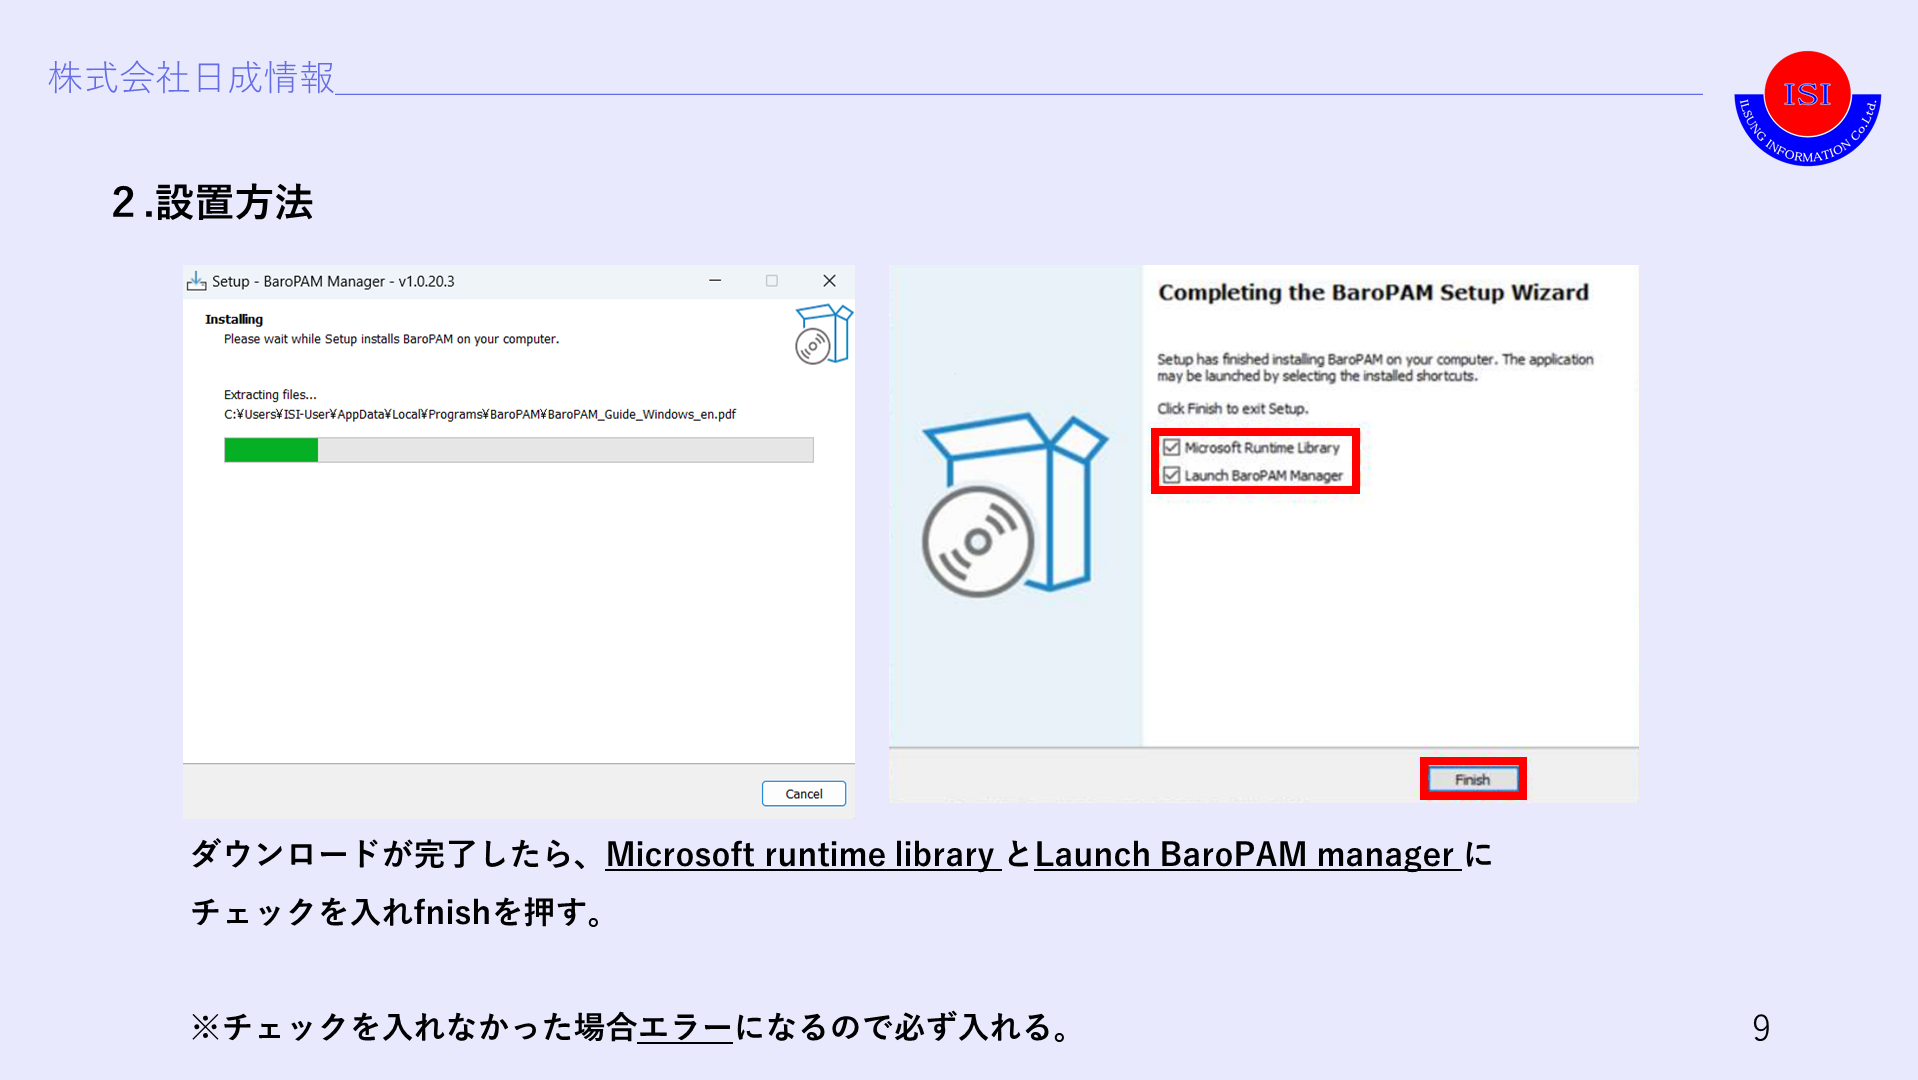Screen dimensions: 1918x1080
Task: Toggle the Microsoft Runtime Library checkbox
Action: (x=1171, y=447)
